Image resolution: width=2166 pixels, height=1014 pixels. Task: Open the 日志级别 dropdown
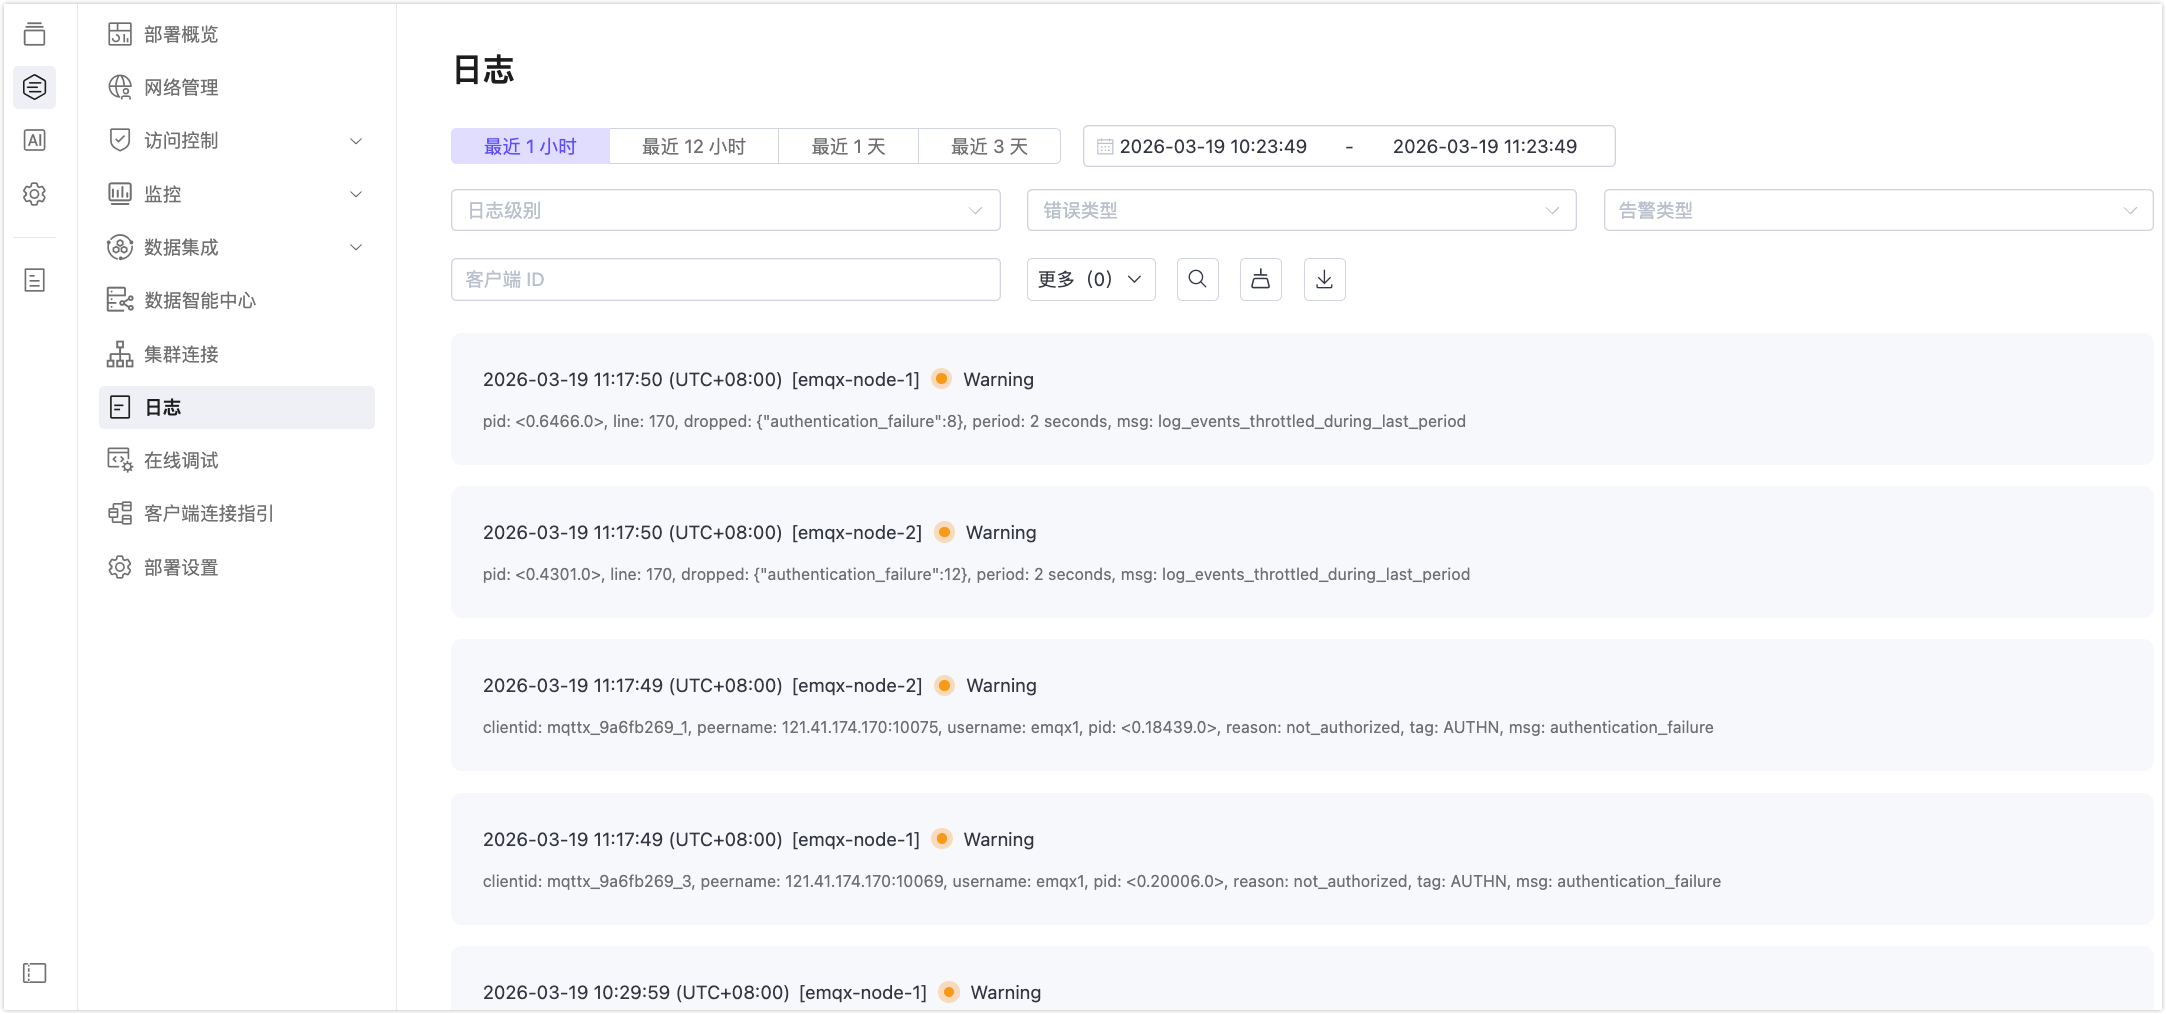pyautogui.click(x=725, y=210)
